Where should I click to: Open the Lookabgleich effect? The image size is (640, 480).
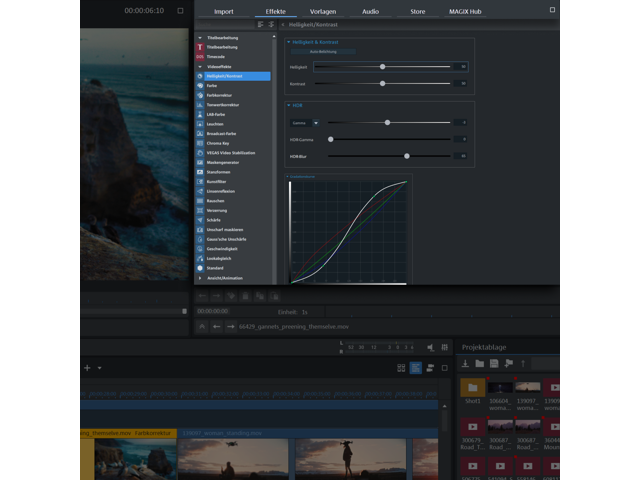coord(220,258)
